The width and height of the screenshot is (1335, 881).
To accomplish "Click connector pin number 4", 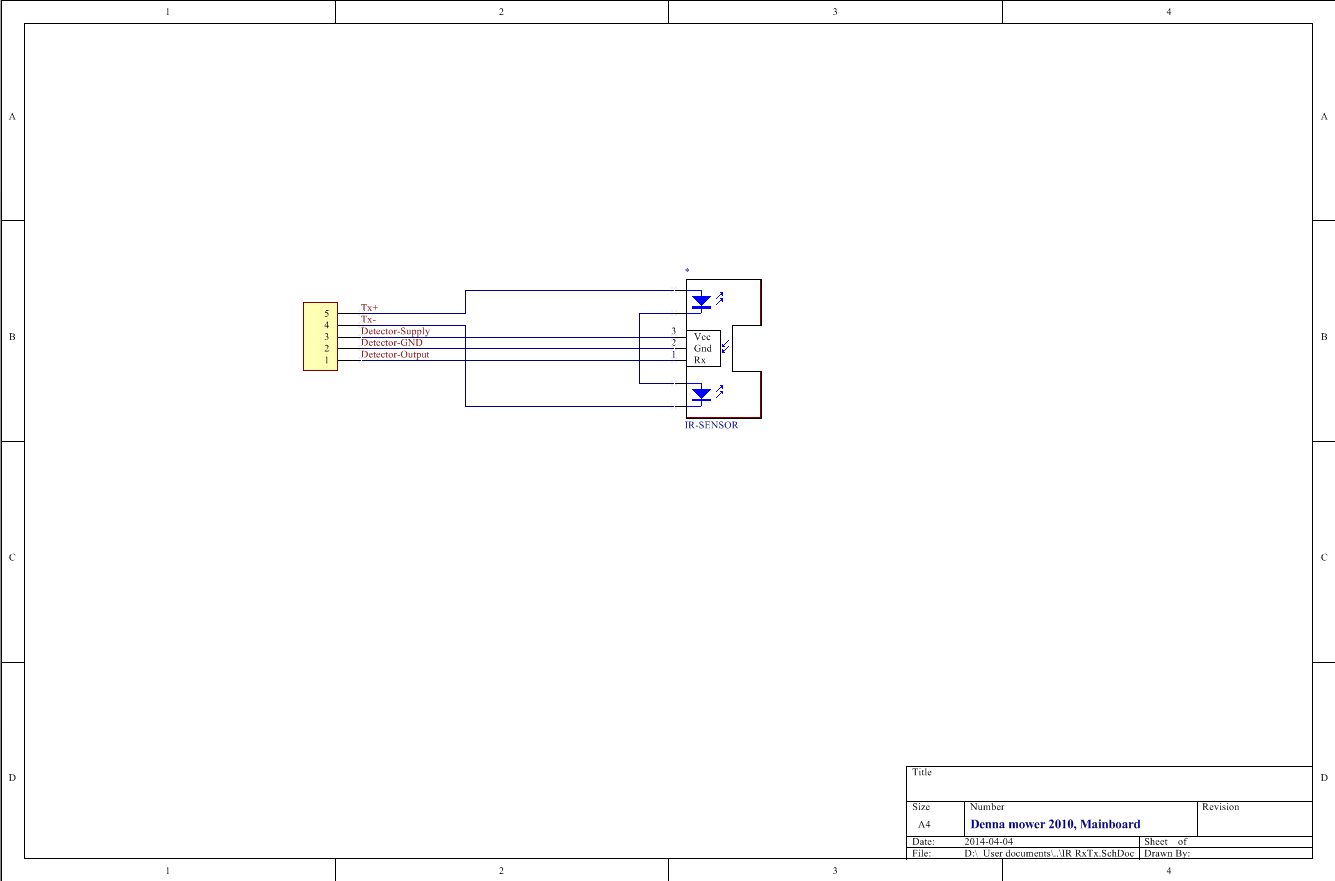I will point(327,325).
